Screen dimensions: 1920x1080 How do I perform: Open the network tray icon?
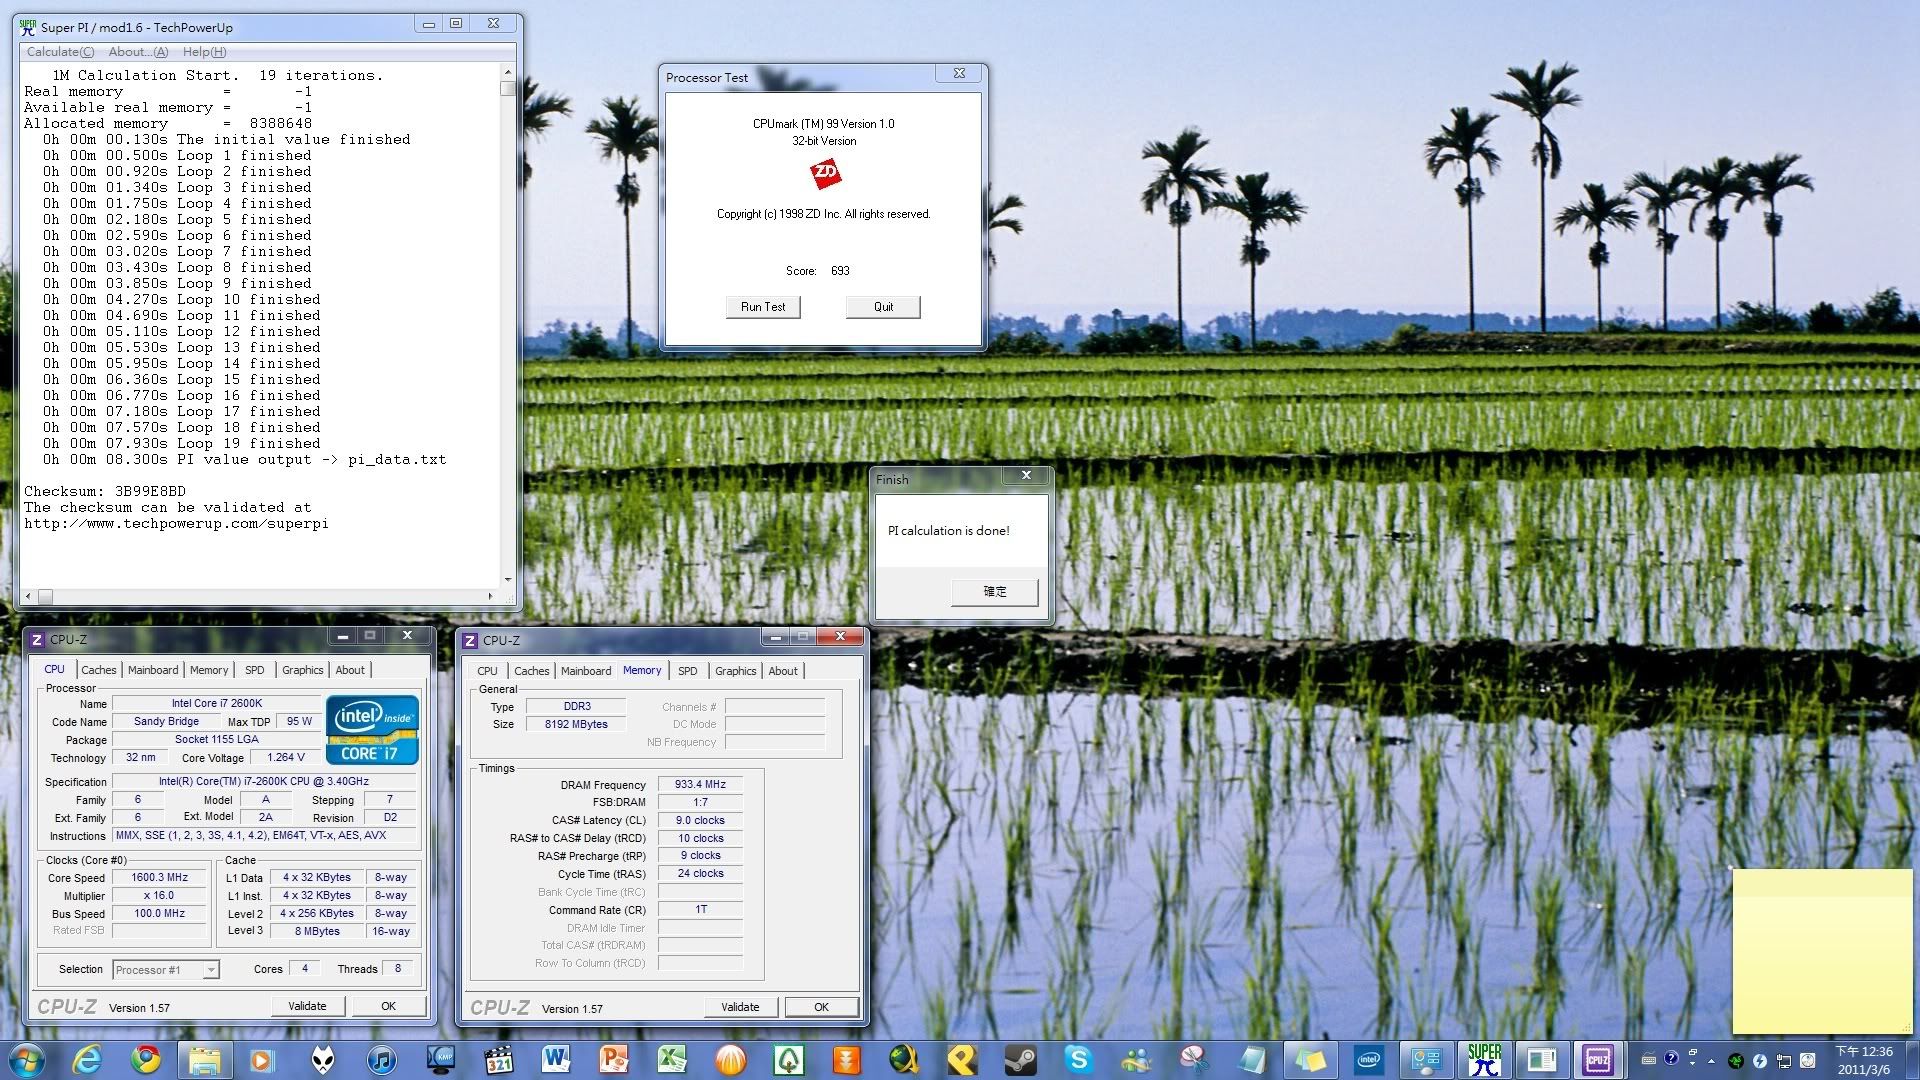coord(1784,1060)
